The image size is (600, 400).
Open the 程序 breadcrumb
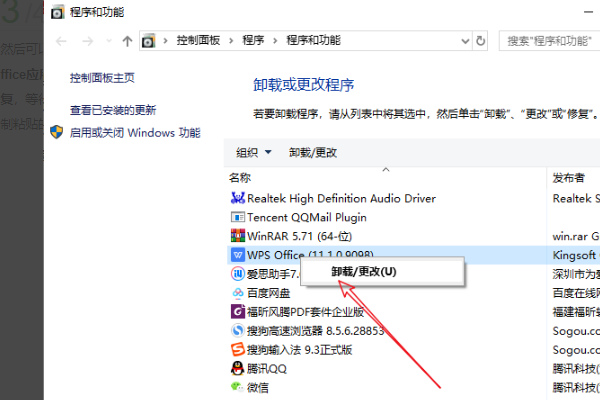(x=253, y=40)
